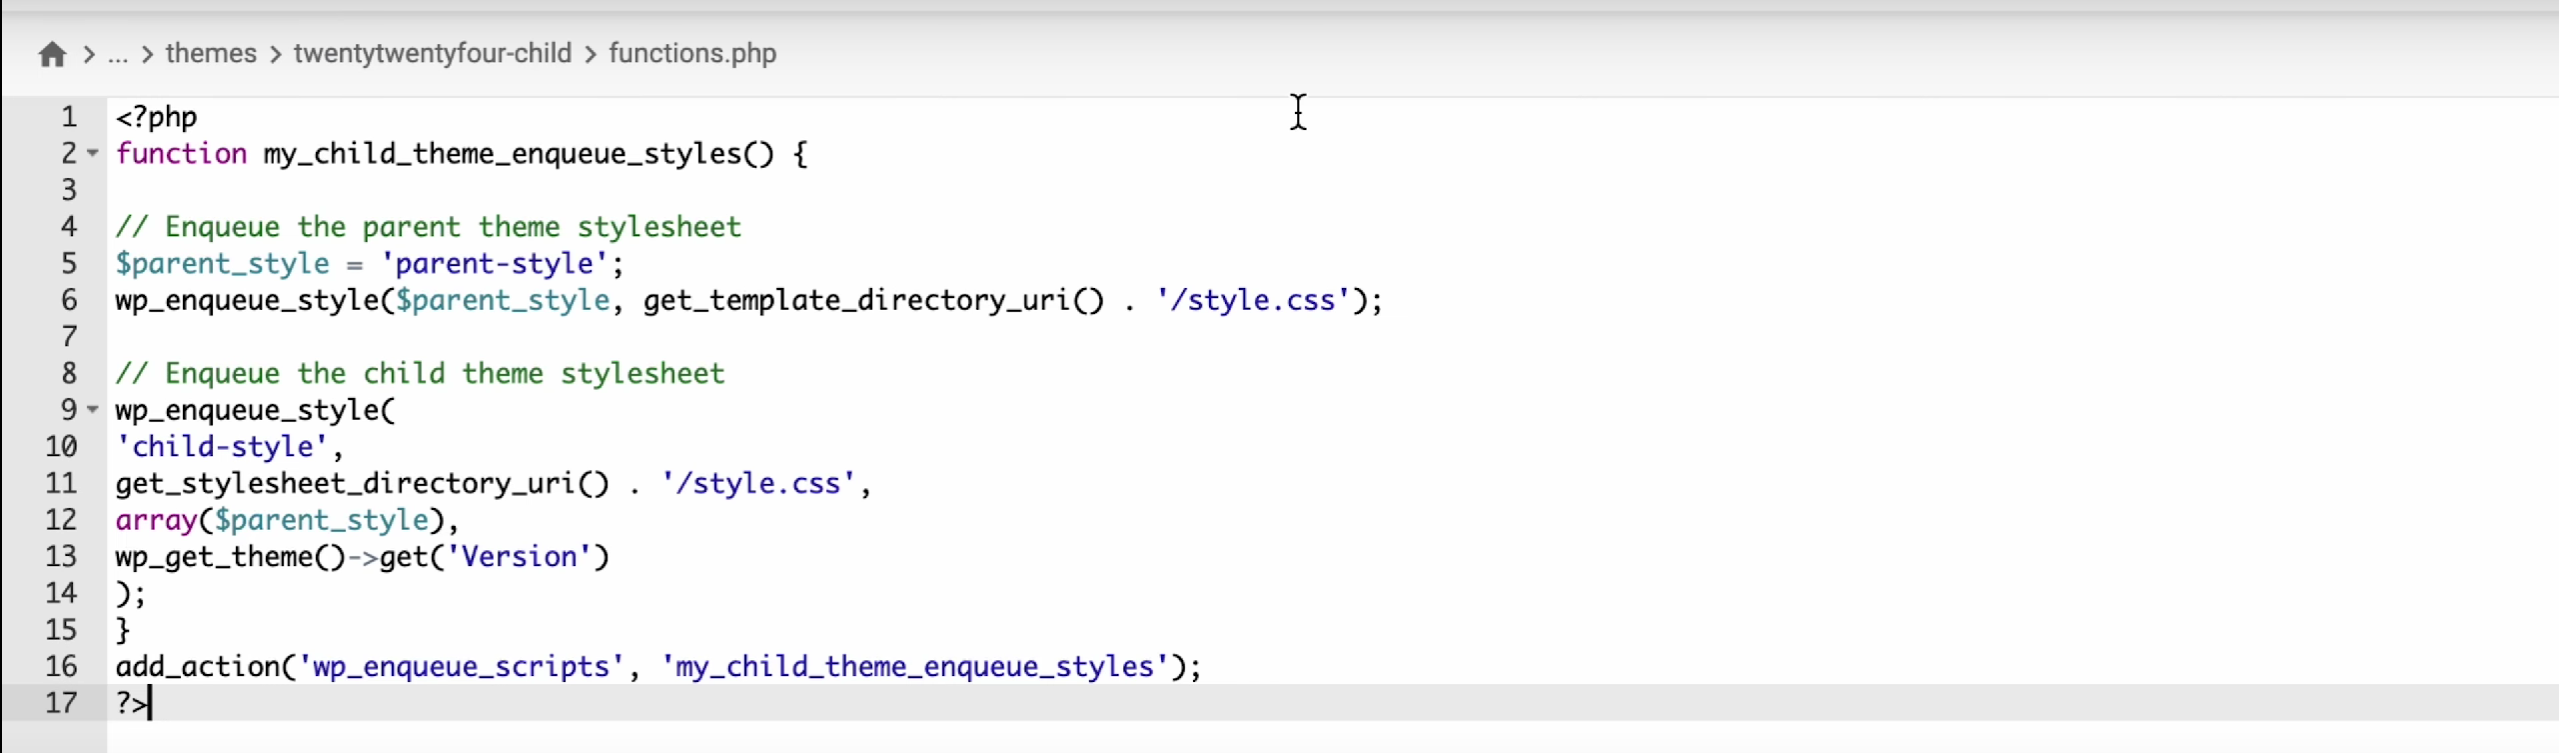Open the themes folder breadcrumb
Image resolution: width=2559 pixels, height=753 pixels.
[211, 53]
